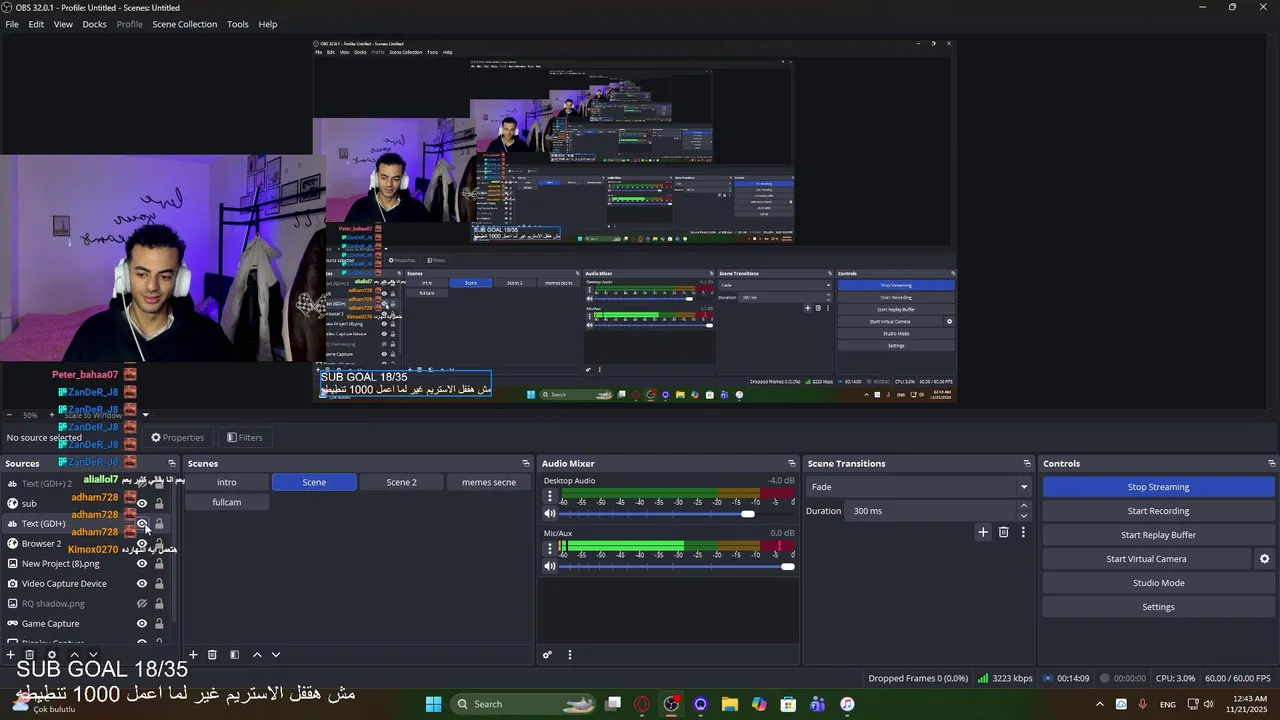Show the RQ shadow.png source
This screenshot has height=720, width=1280.
tap(142, 603)
